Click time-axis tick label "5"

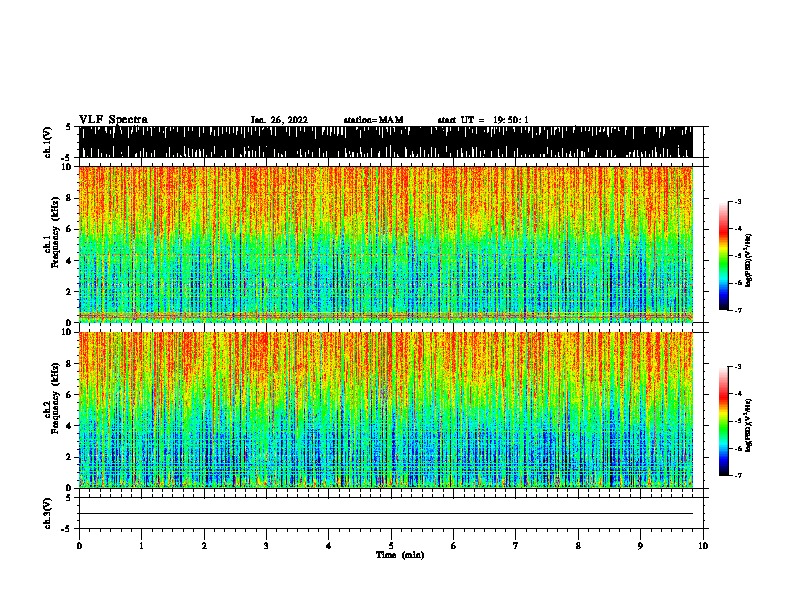tap(391, 546)
